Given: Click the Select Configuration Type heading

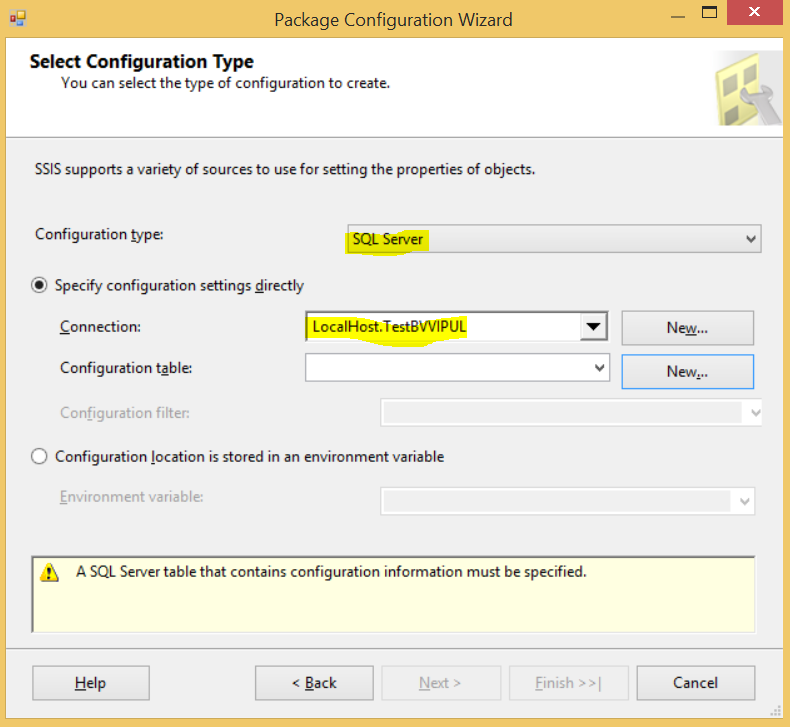Looking at the screenshot, I should pyautogui.click(x=142, y=61).
